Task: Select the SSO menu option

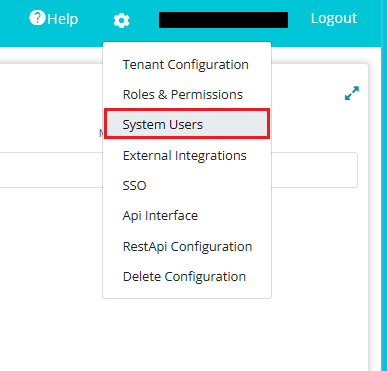Action: [x=134, y=186]
